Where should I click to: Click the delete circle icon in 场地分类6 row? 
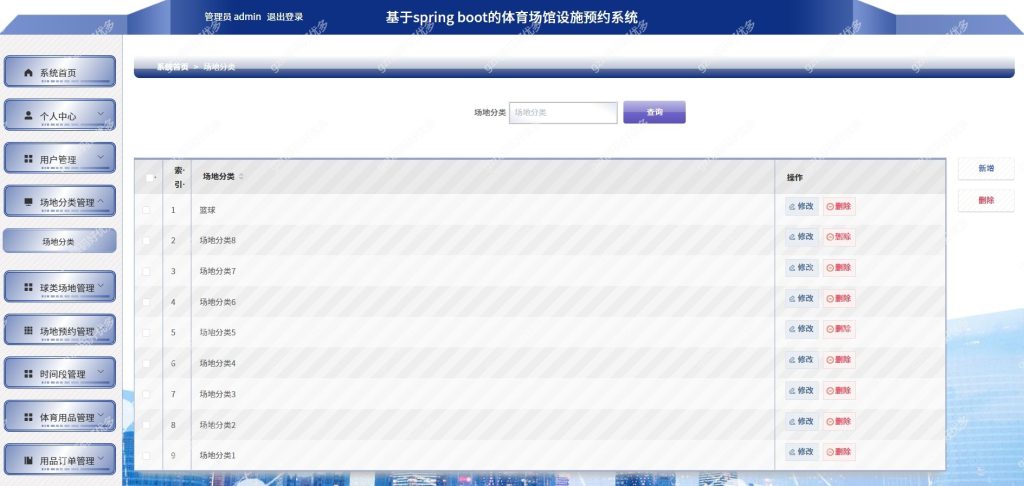[x=830, y=299]
